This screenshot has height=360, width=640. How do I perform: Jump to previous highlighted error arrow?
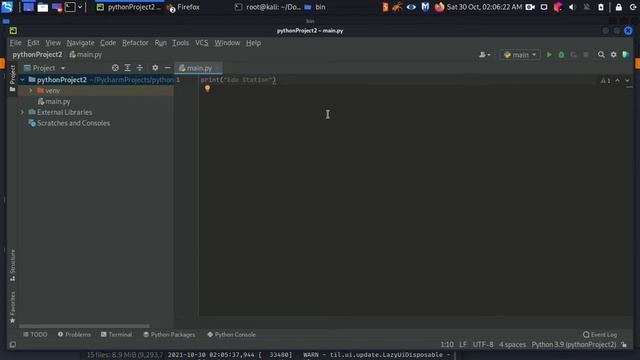[x=617, y=80]
